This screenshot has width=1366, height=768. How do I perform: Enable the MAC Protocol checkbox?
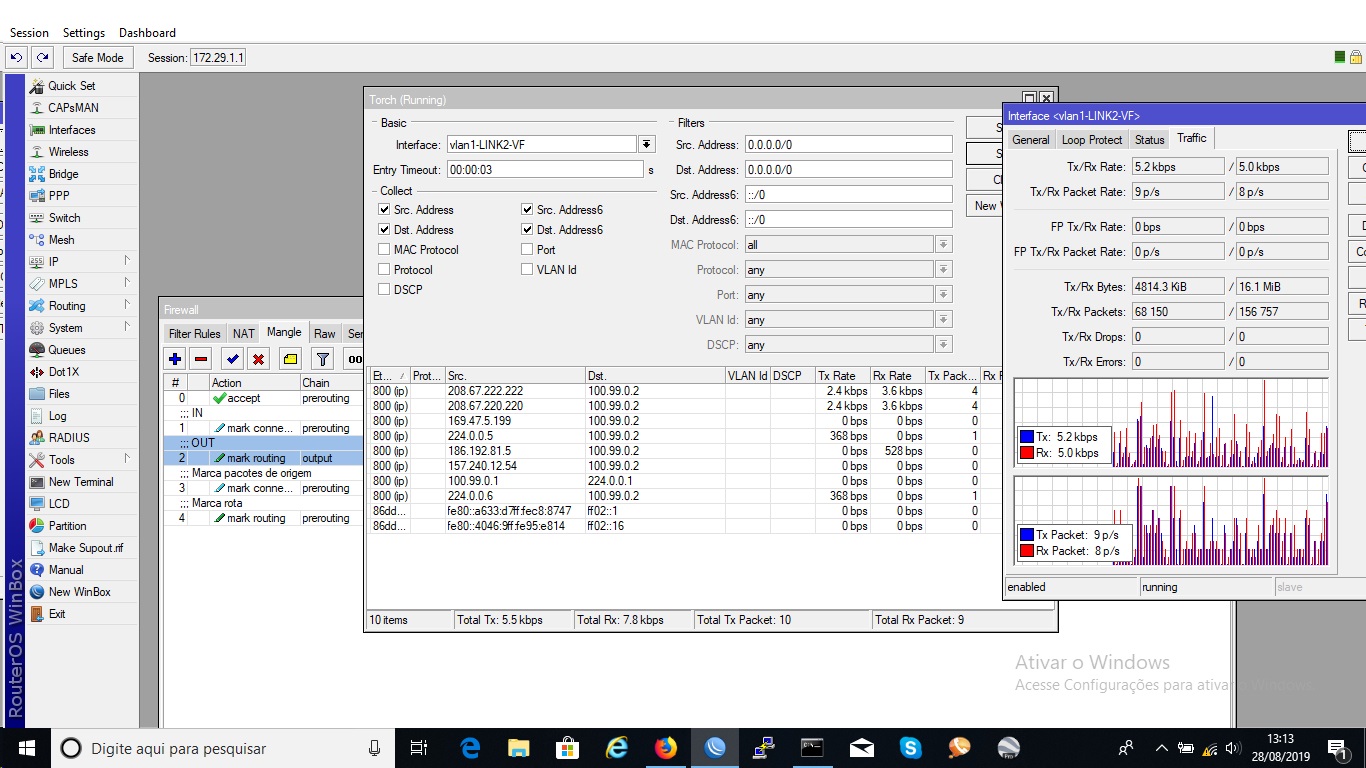coord(385,250)
